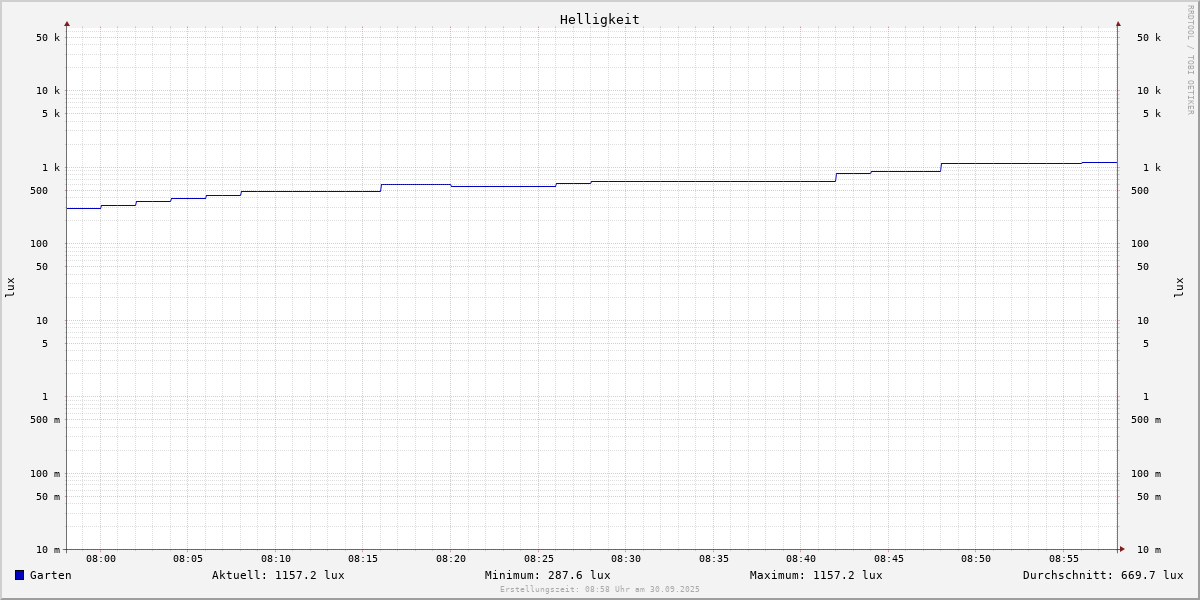Click the right-side lux axis title
The width and height of the screenshot is (1200, 600).
click(1179, 287)
